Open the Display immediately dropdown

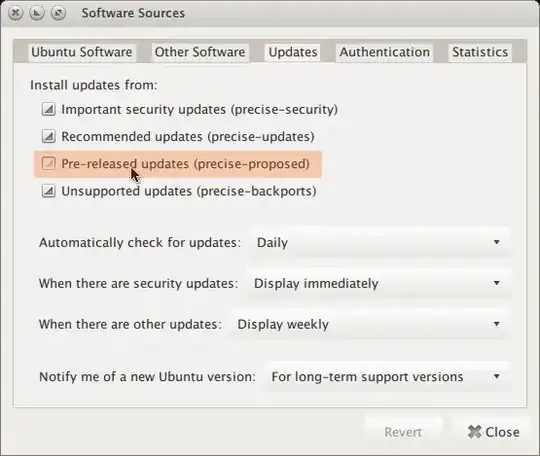[x=377, y=283]
